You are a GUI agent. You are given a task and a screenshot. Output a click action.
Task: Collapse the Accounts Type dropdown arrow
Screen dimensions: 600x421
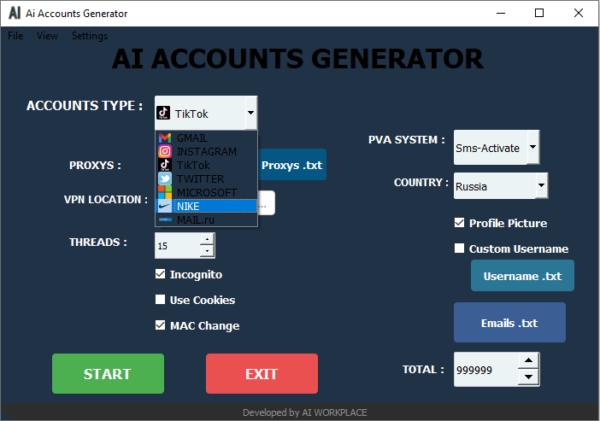point(251,113)
